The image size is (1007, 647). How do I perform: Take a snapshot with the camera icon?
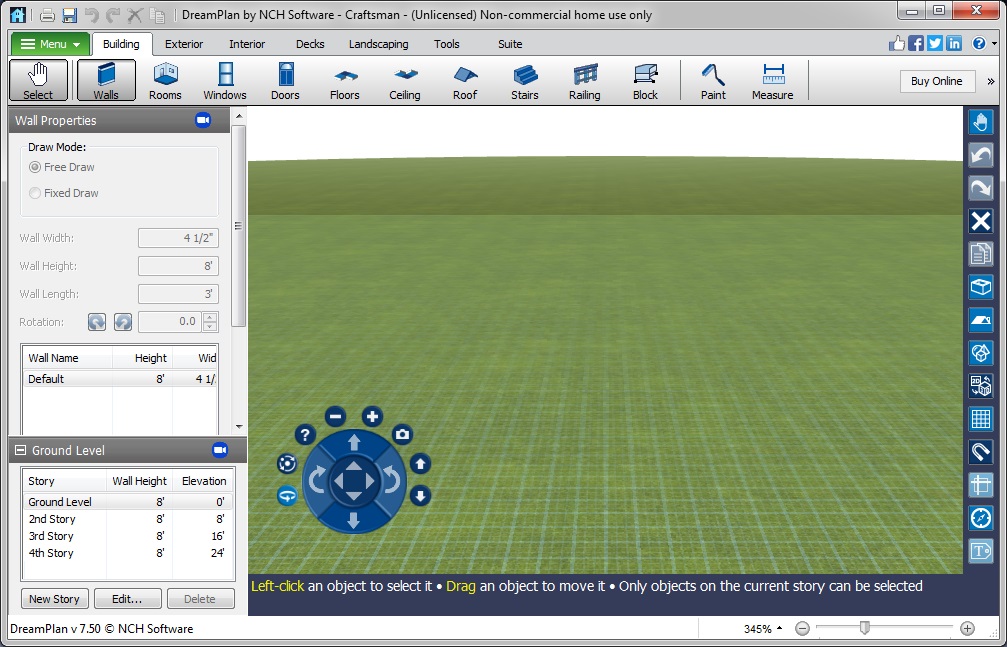click(402, 434)
